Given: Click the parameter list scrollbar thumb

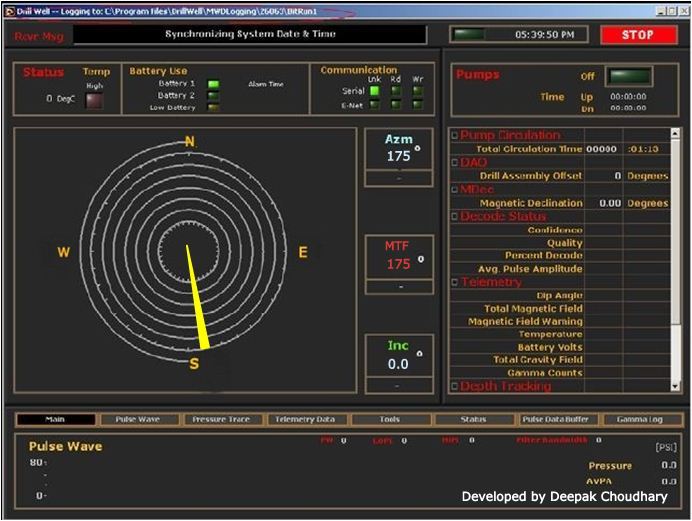Looking at the screenshot, I should coord(675,233).
